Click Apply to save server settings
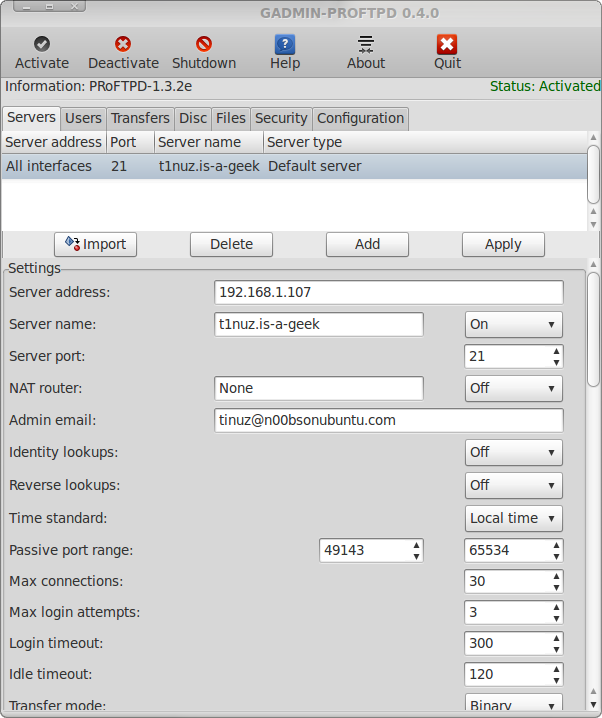Image resolution: width=602 pixels, height=718 pixels. pyautogui.click(x=503, y=244)
